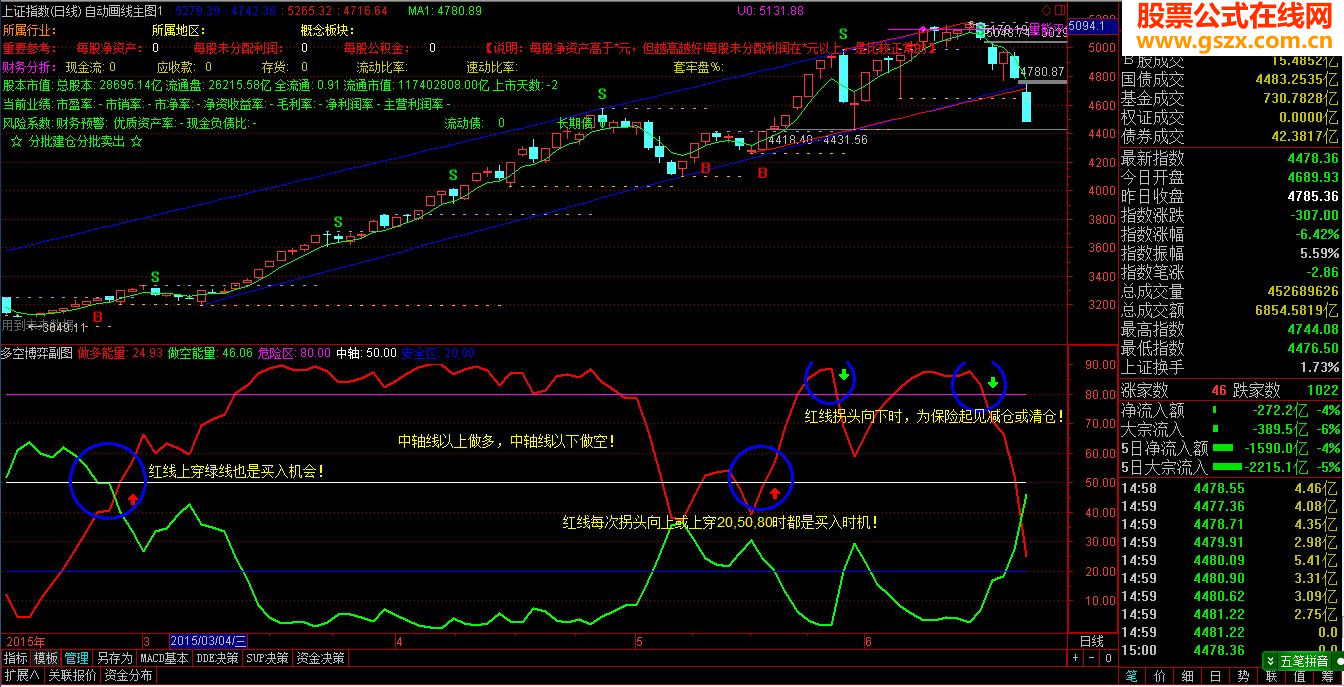The height and width of the screenshot is (687, 1344).
Task: Click the 日线 period selector
Action: 1091,641
